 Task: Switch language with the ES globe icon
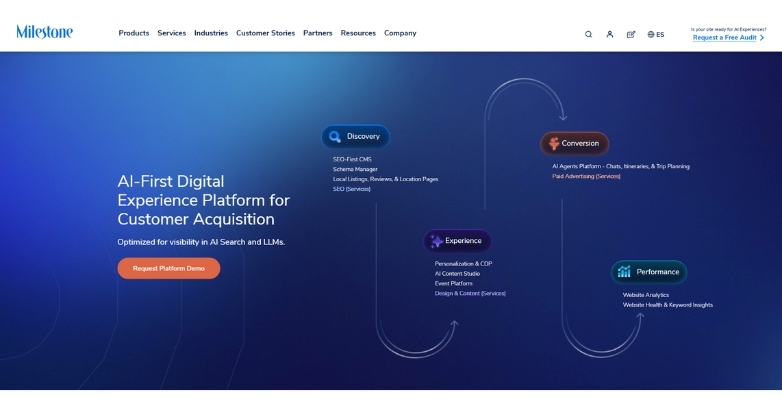tap(656, 34)
